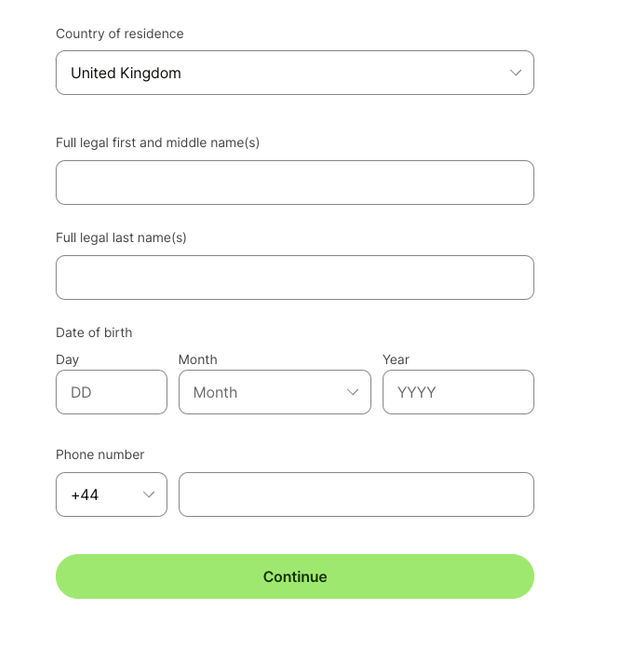Click the chevron arrow in the Month selector
This screenshot has width=618, height=650.
pos(353,393)
